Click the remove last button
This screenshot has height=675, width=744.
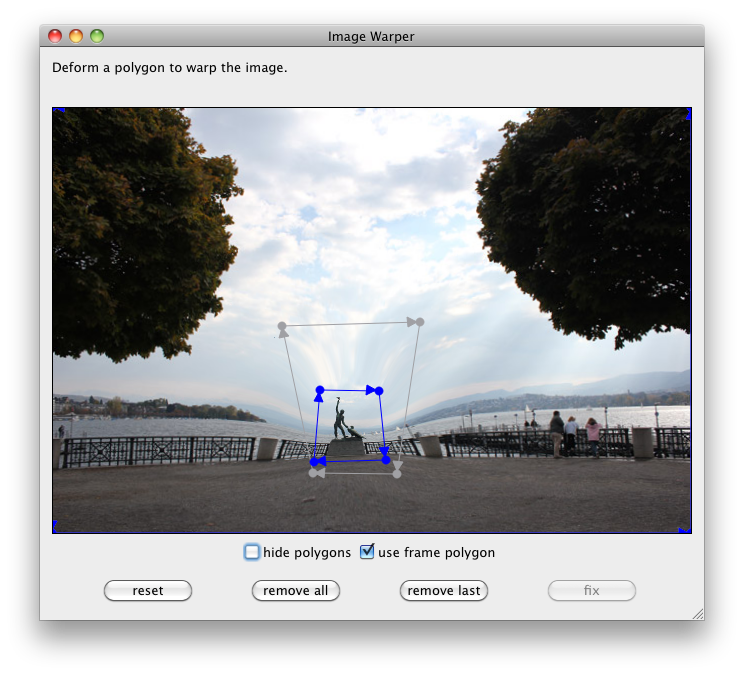click(x=443, y=591)
